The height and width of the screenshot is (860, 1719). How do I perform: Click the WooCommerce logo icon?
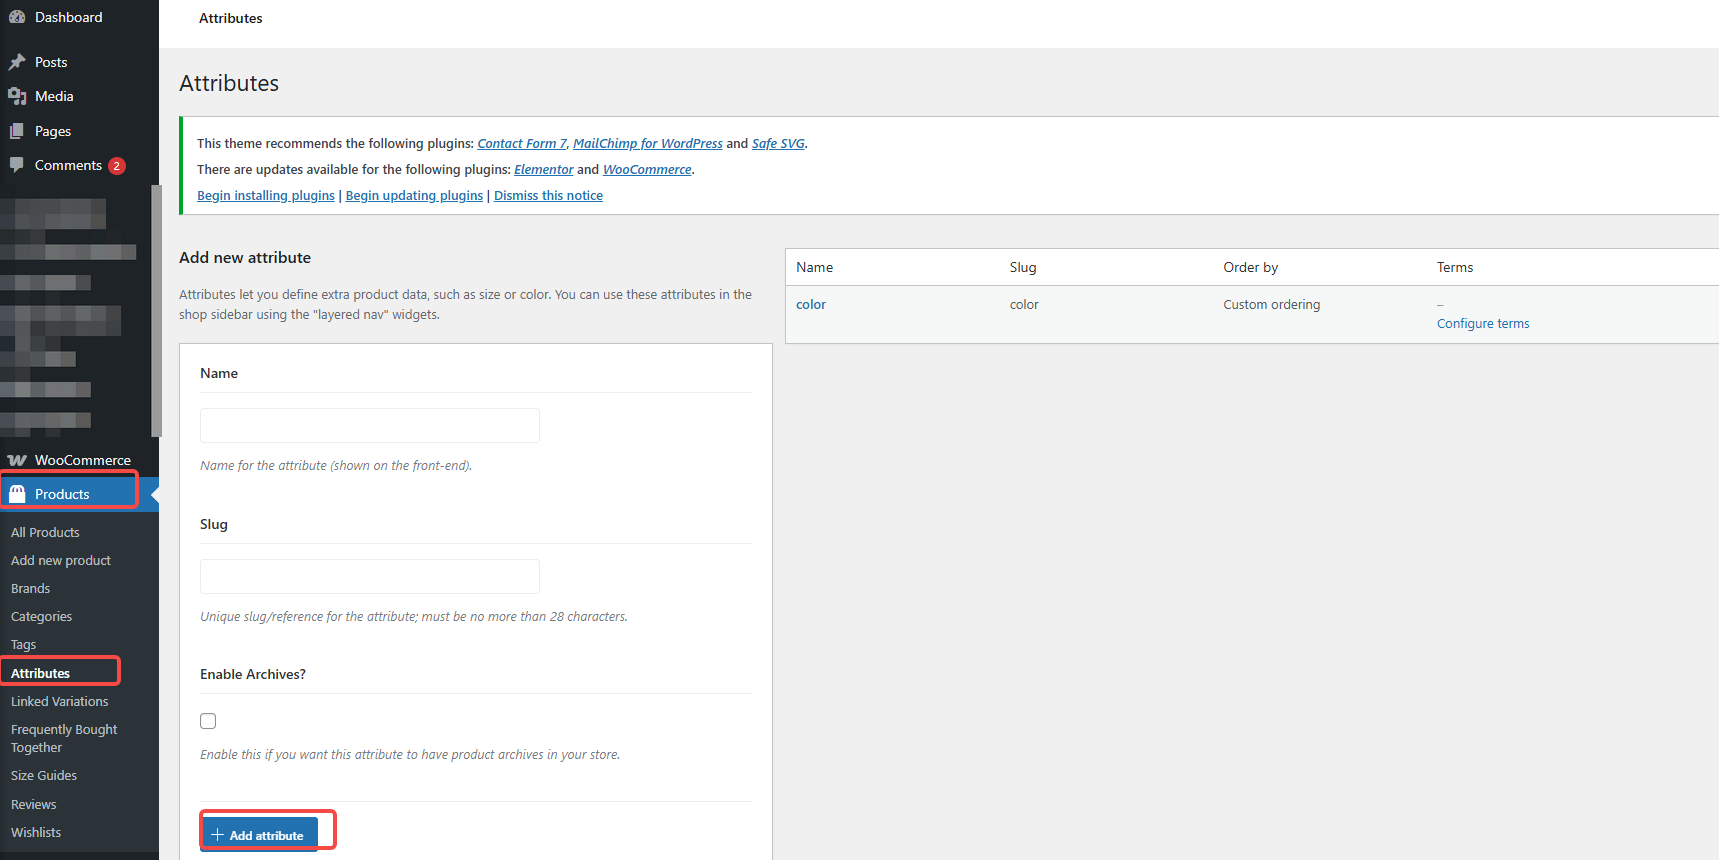pyautogui.click(x=17, y=460)
